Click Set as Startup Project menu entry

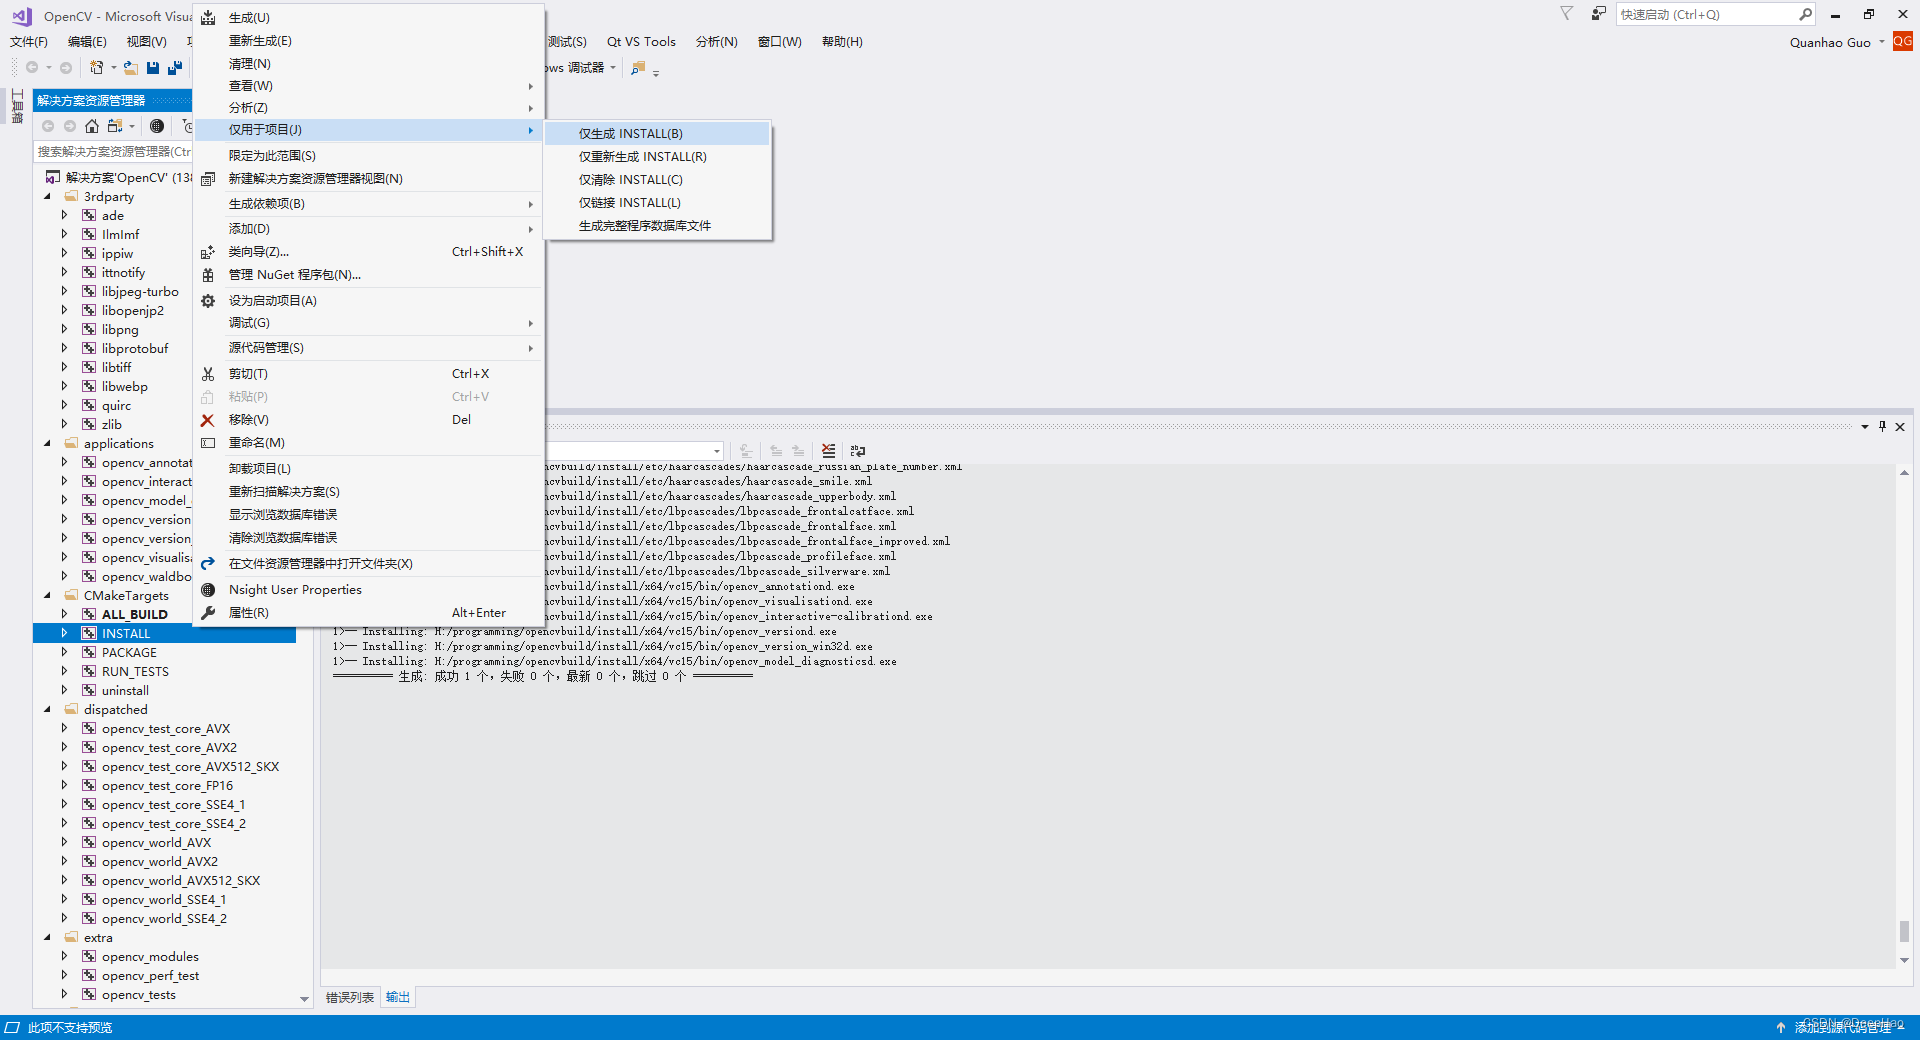pyautogui.click(x=368, y=301)
